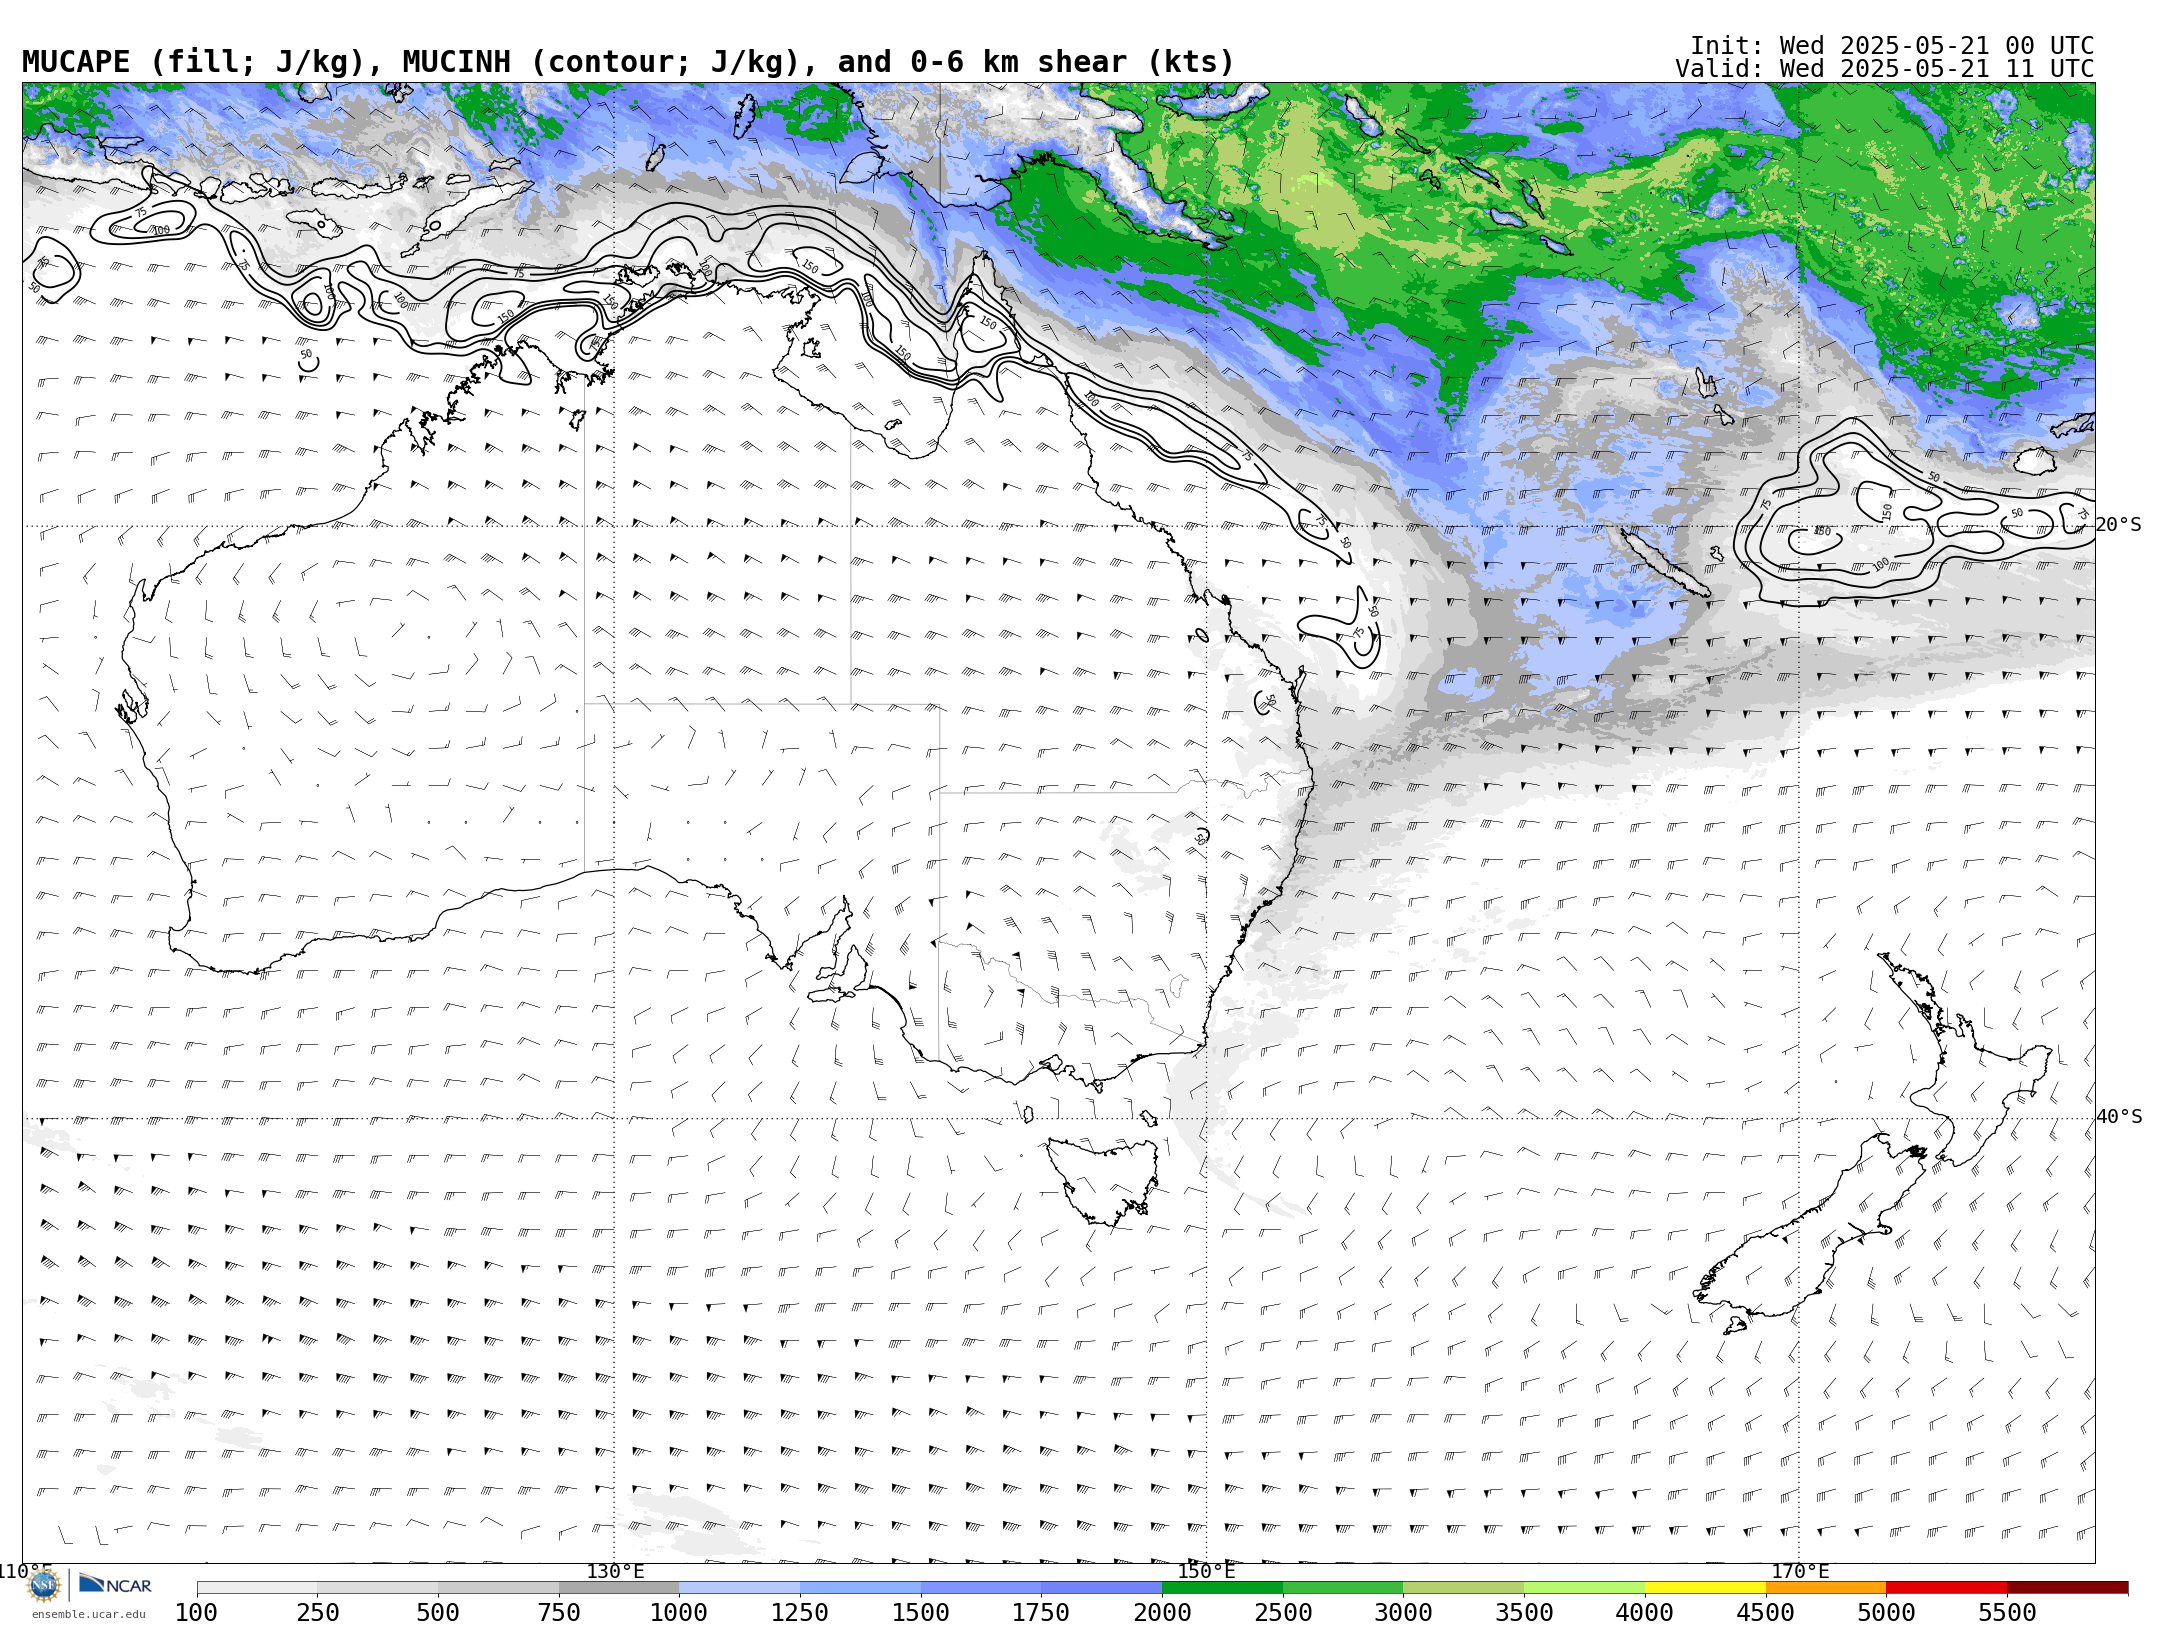Click the Valid: Wed 2025-05-21 11 UTC text
This screenshot has width=2160, height=1626.
pyautogui.click(x=1885, y=69)
